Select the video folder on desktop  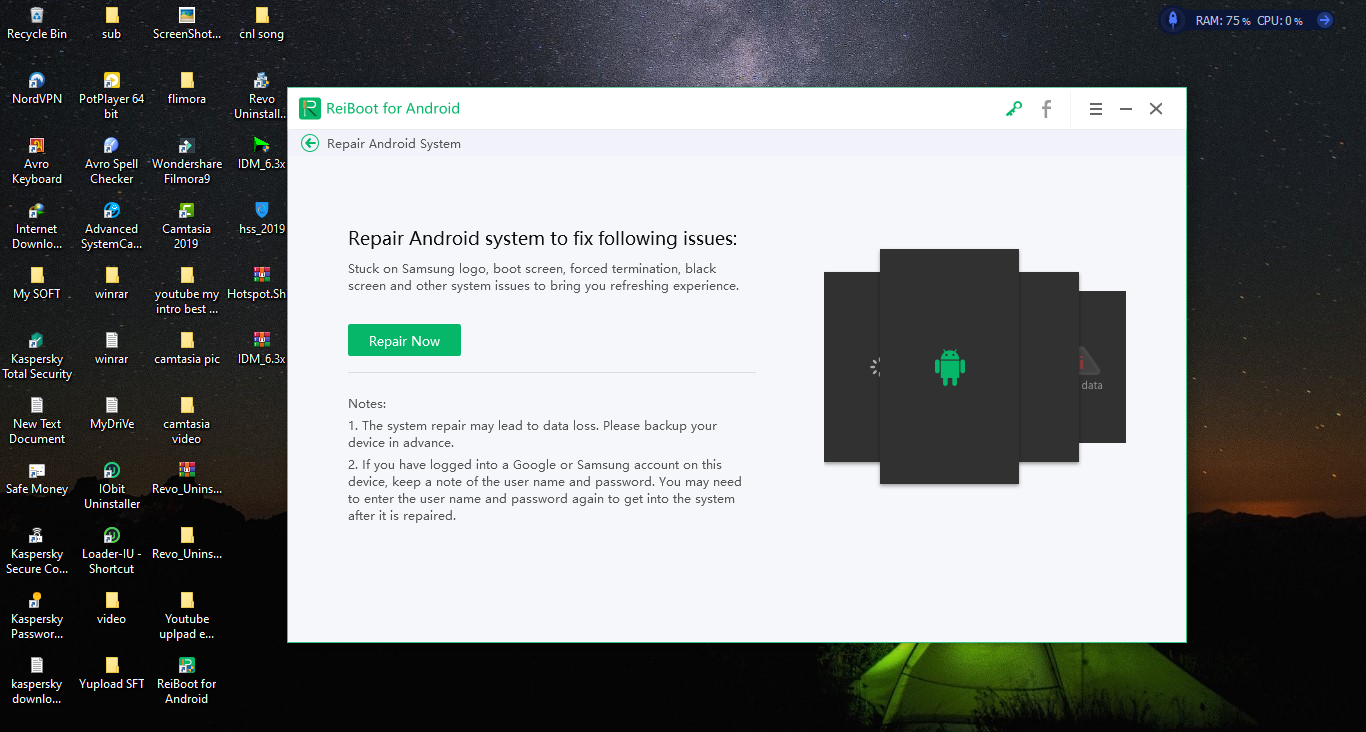pyautogui.click(x=112, y=608)
